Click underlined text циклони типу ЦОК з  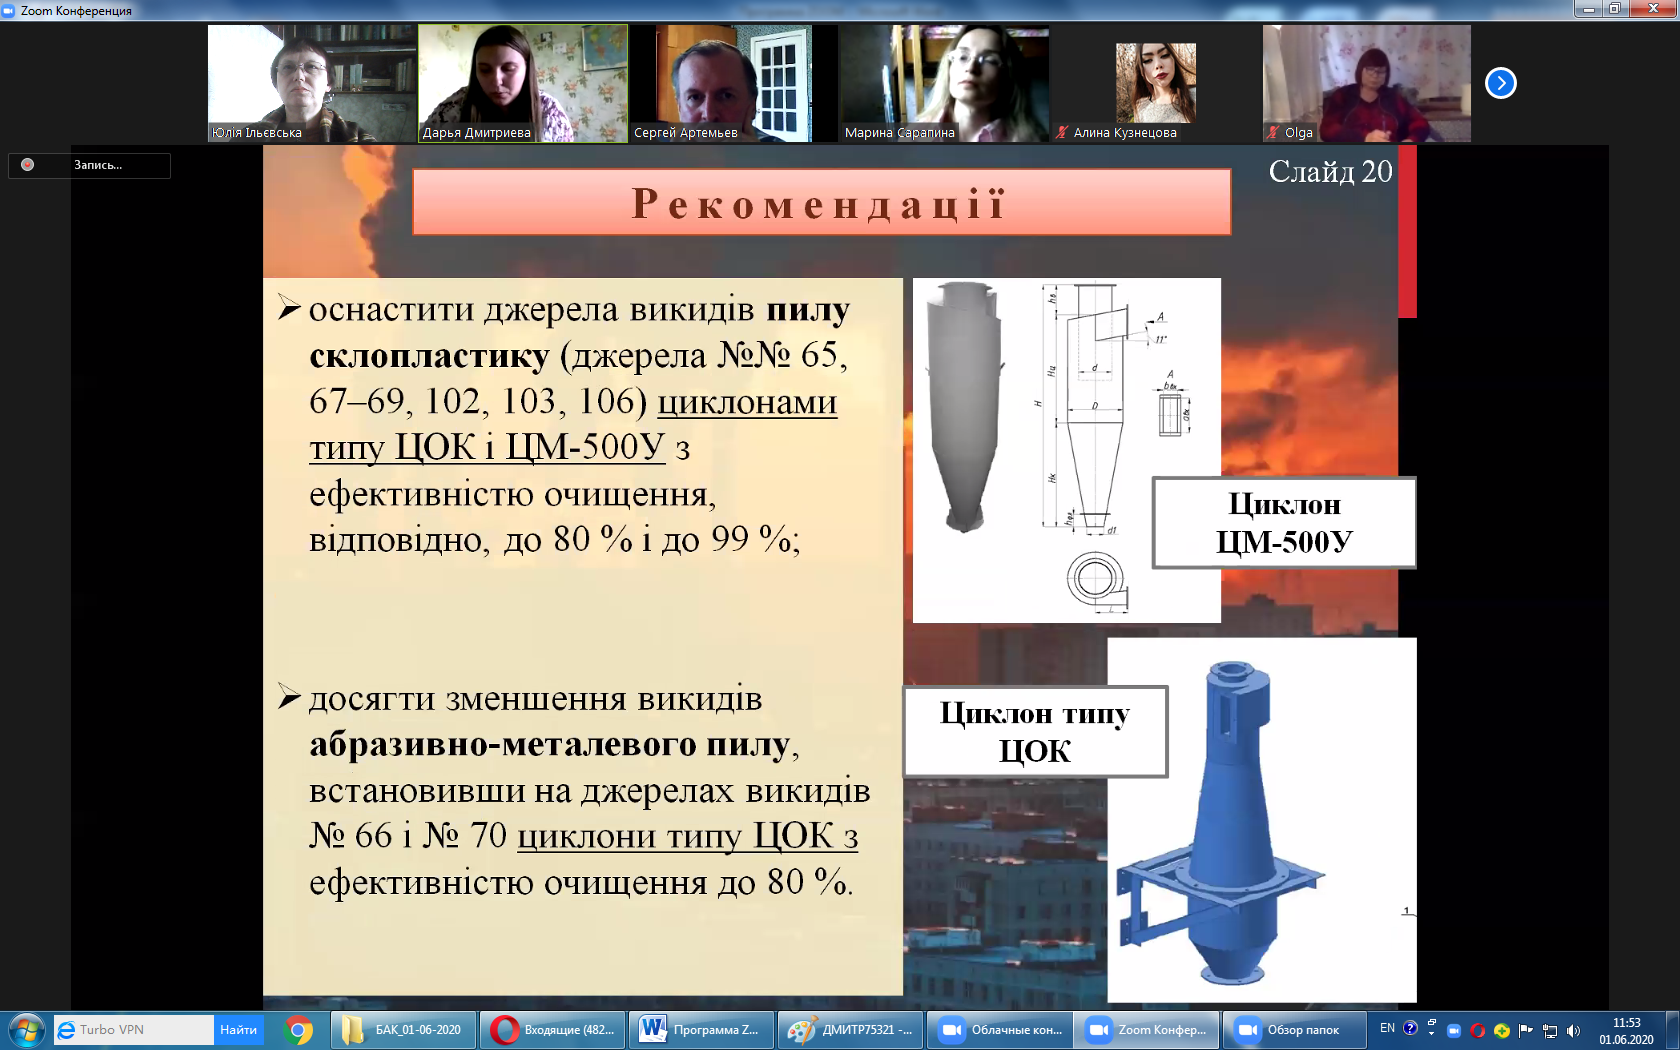point(688,836)
